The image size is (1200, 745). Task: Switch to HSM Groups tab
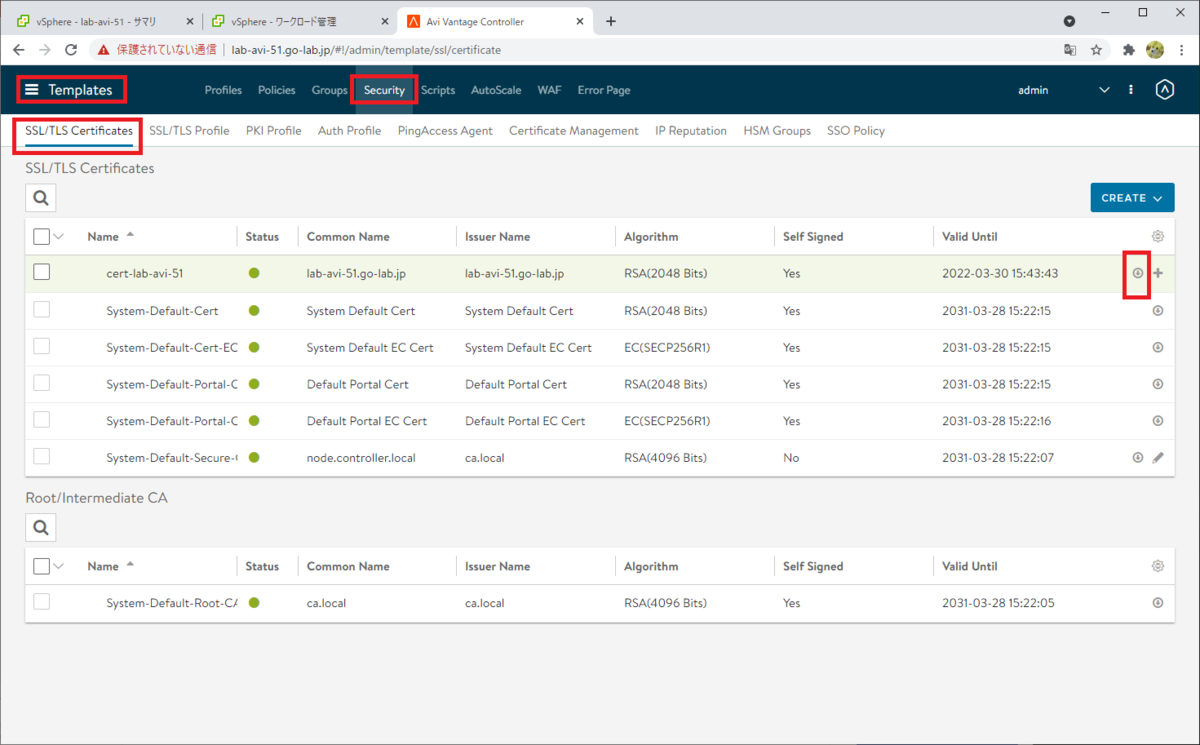pyautogui.click(x=777, y=131)
